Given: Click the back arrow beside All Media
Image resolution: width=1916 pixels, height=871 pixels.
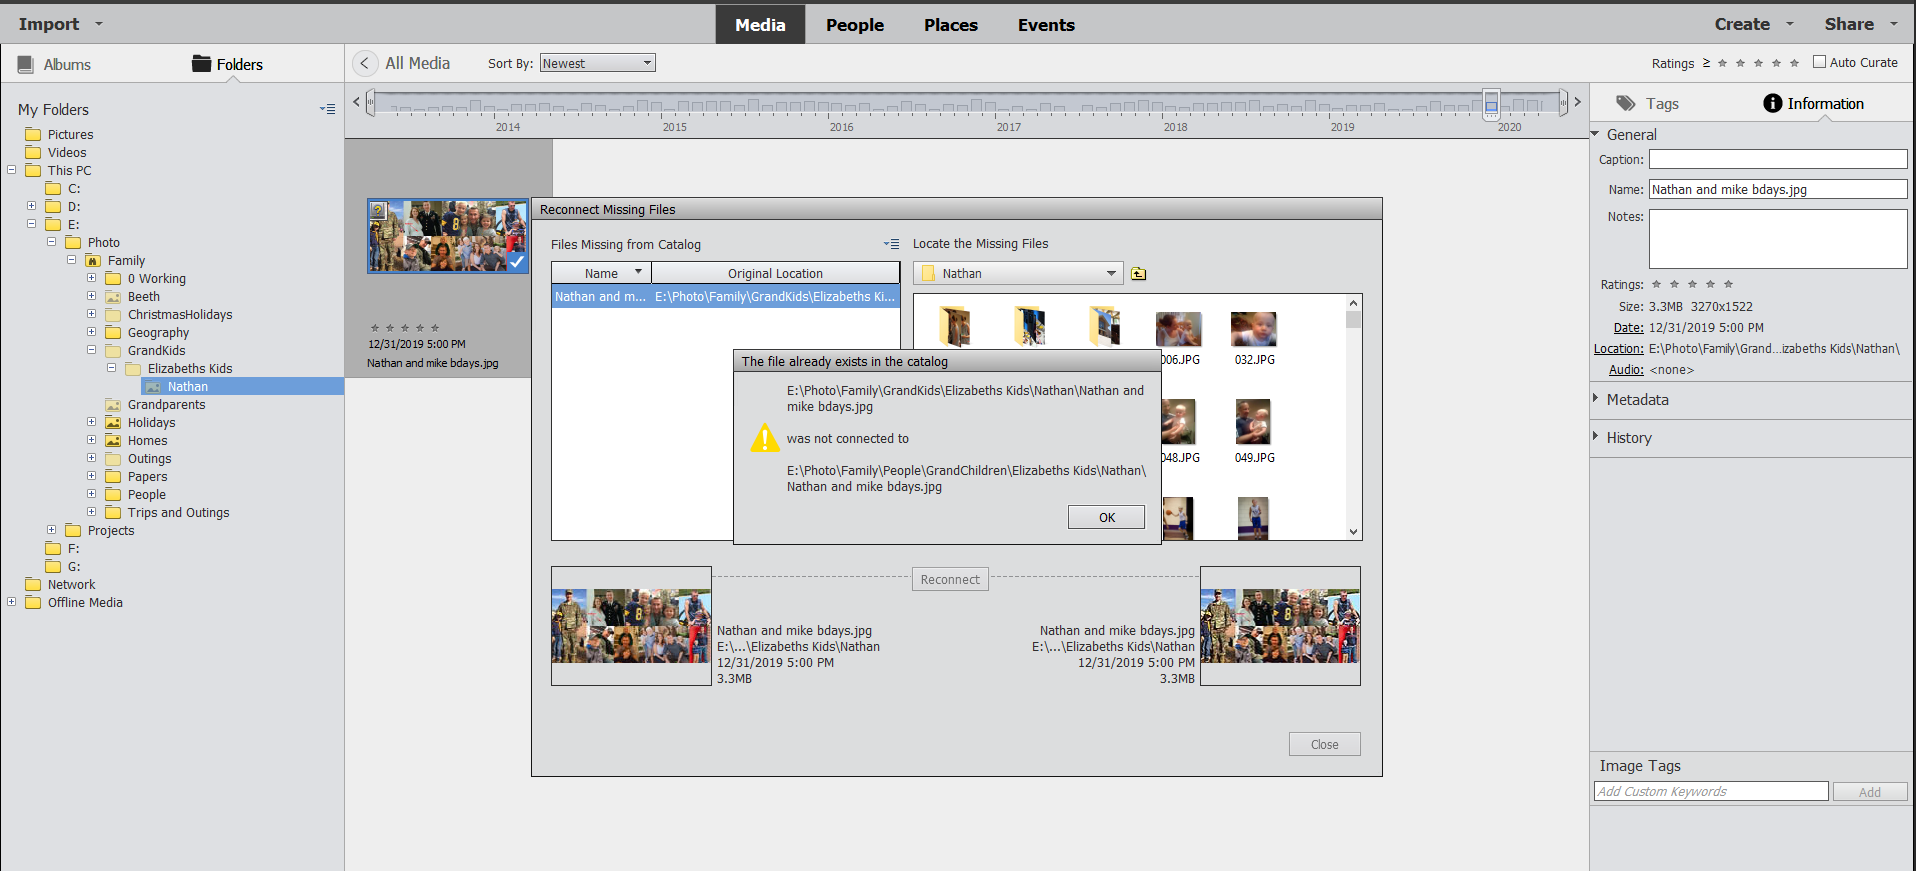Looking at the screenshot, I should (x=365, y=63).
